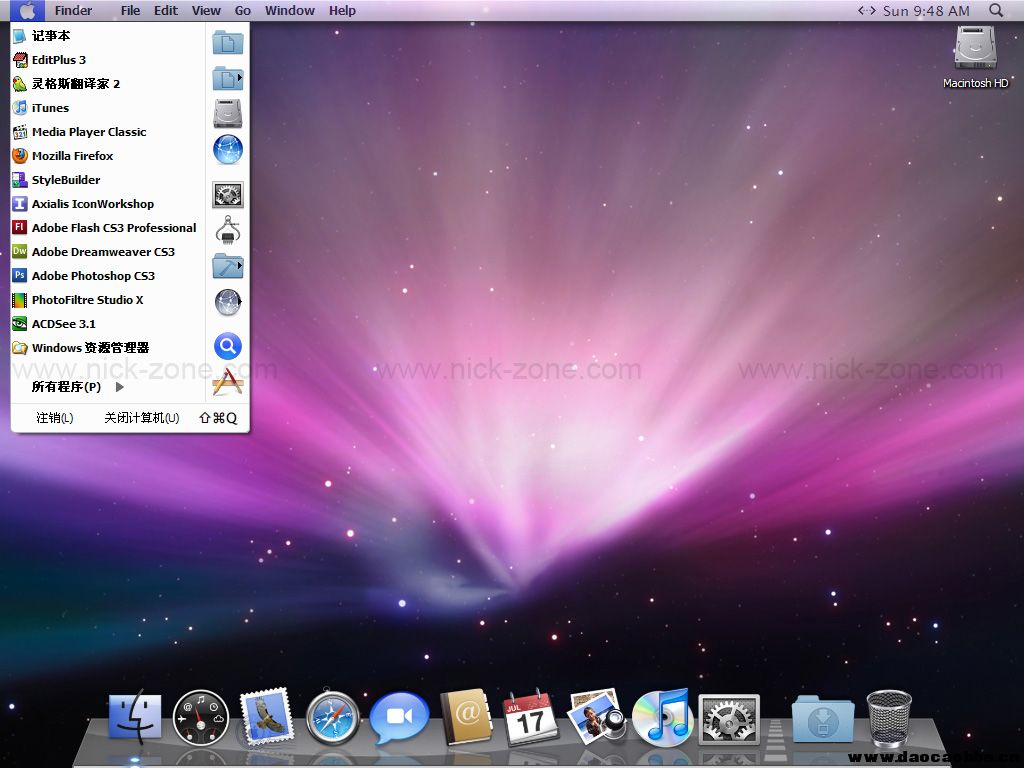The image size is (1024, 768).
Task: Click 关闭计算机(U) shut down button
Action: coord(141,418)
